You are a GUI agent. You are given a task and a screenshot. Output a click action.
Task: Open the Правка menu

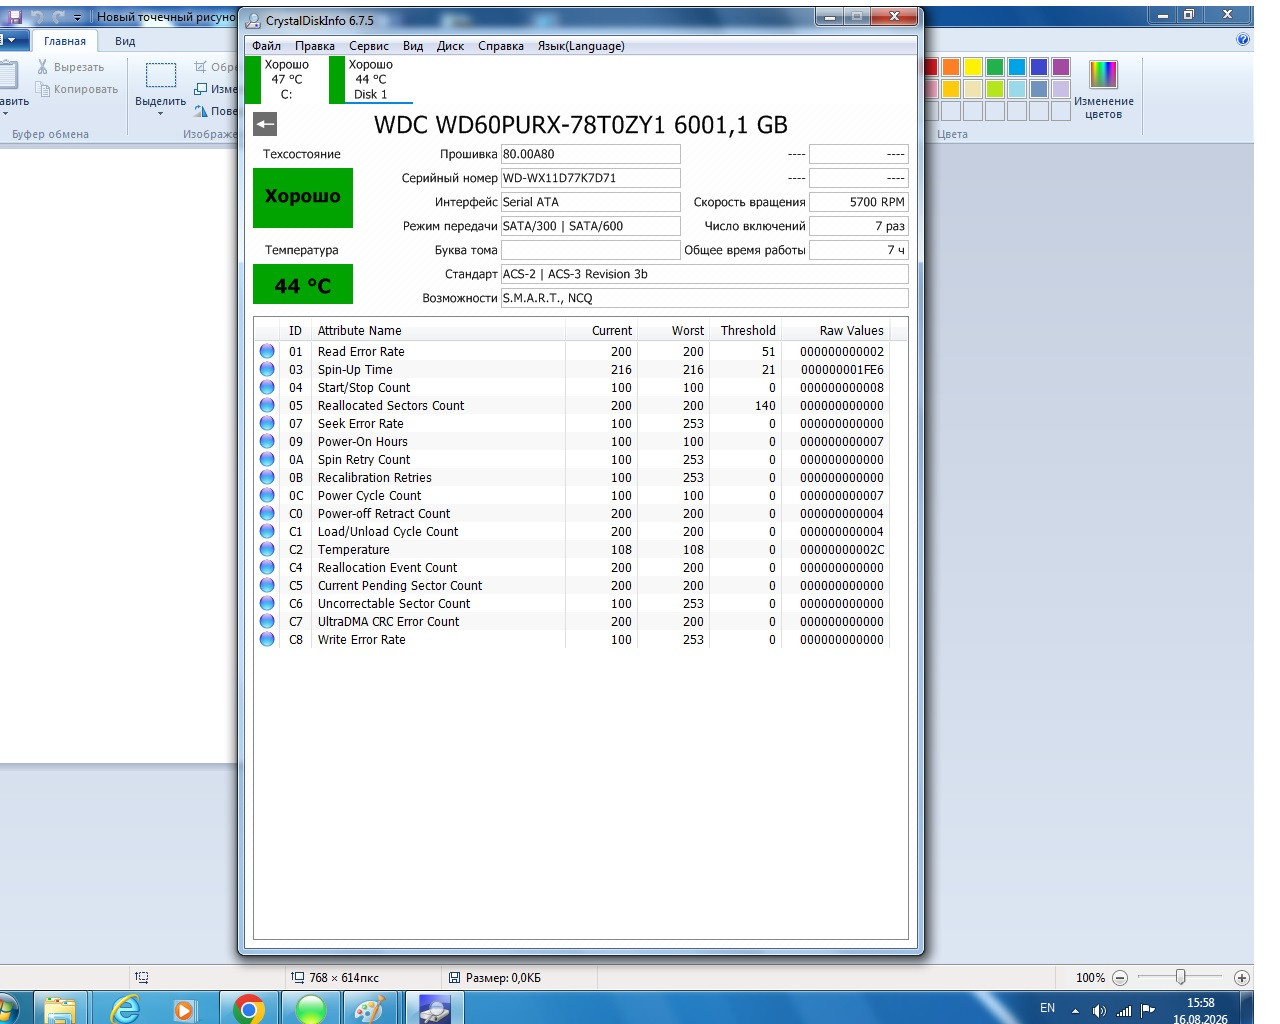click(315, 46)
